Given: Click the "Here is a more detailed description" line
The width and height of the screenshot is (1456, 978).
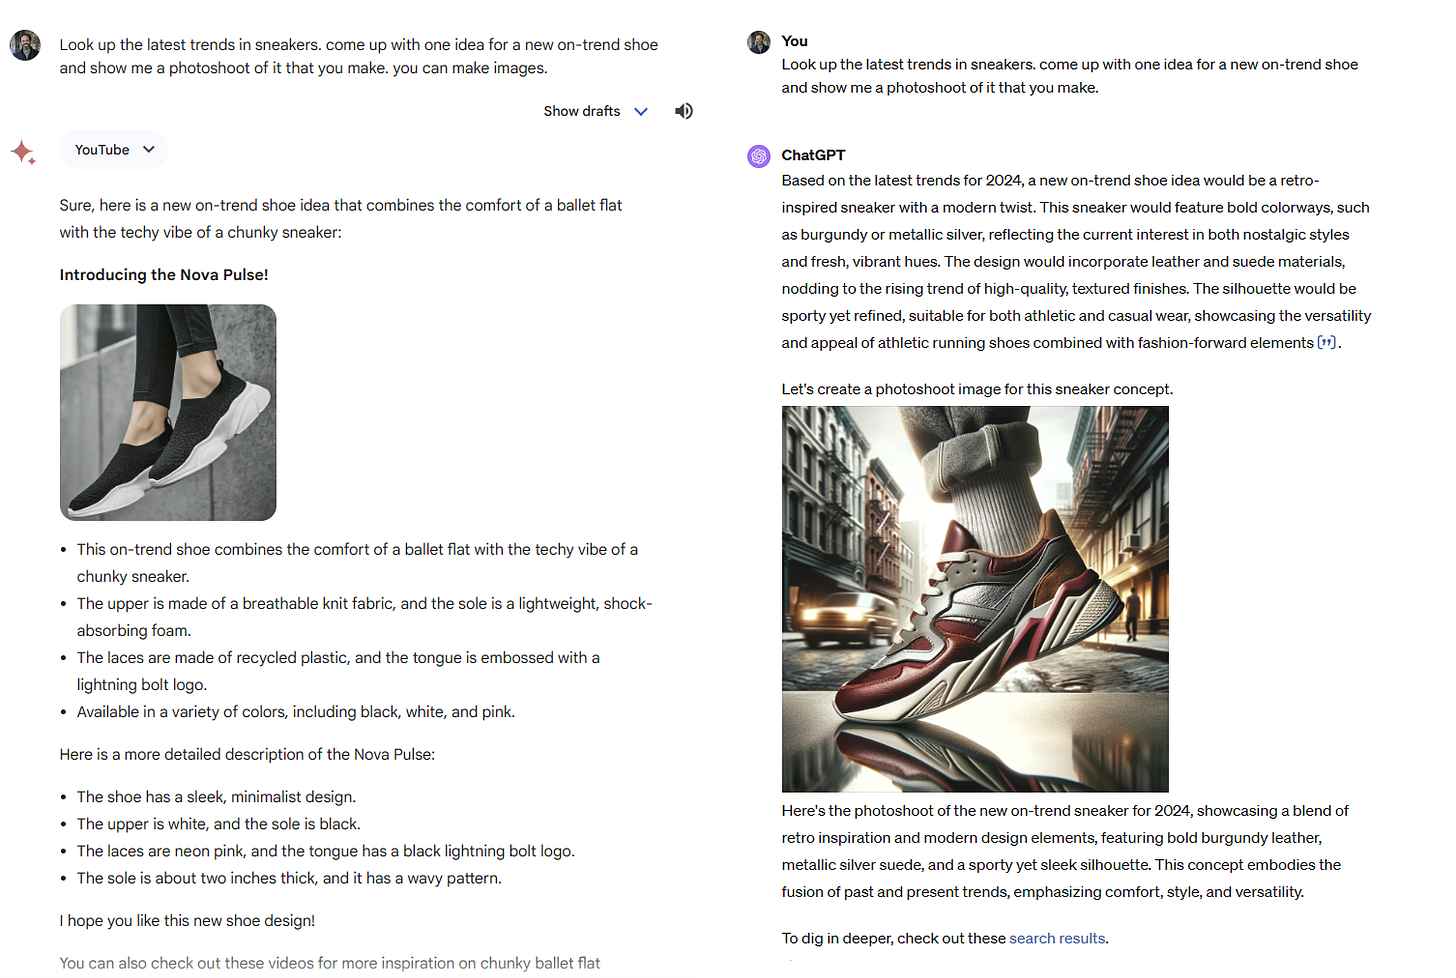Looking at the screenshot, I should [247, 755].
